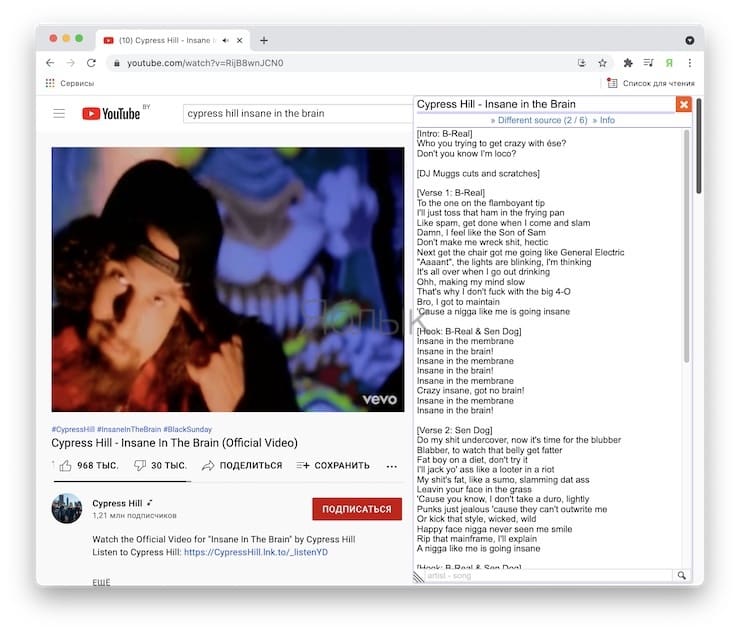Click the Chrome profile icon in tab bar
Screen dimensions: 740x633
pos(690,41)
